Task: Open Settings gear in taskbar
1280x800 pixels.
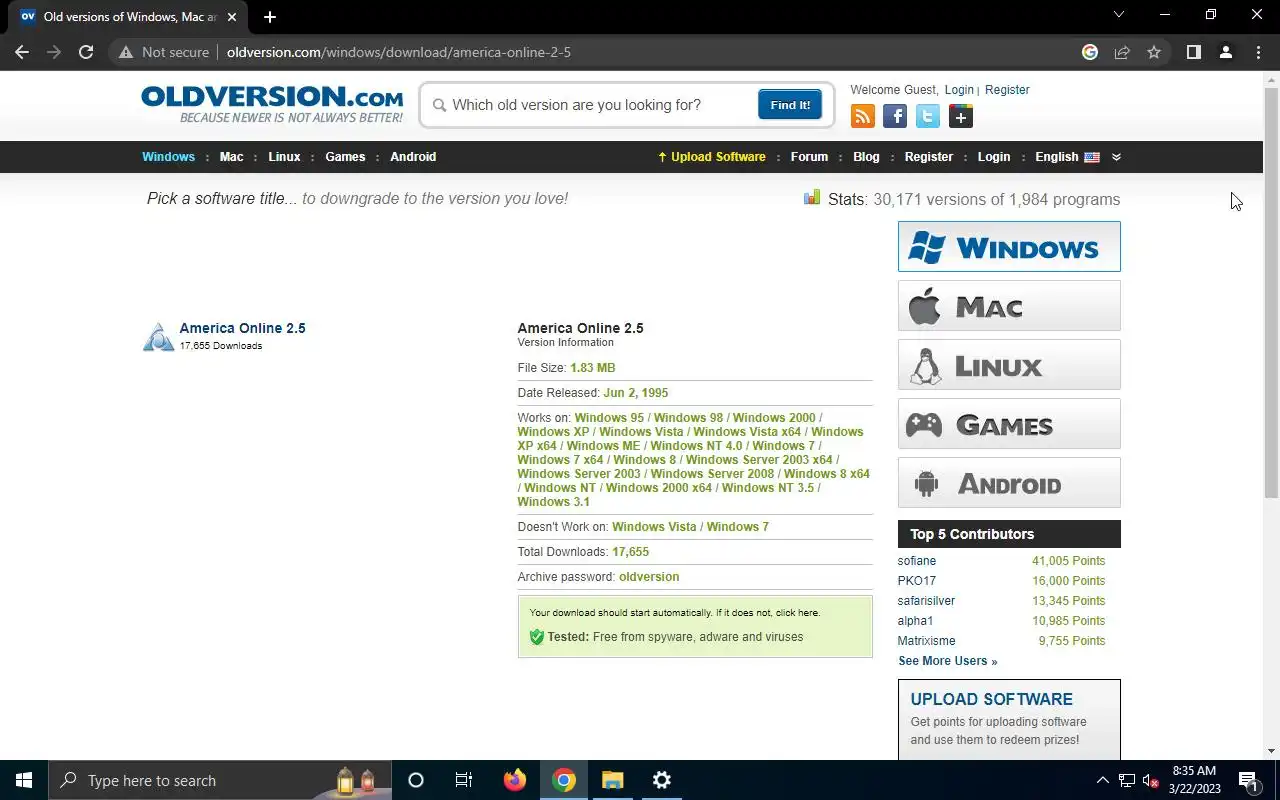Action: click(x=662, y=780)
